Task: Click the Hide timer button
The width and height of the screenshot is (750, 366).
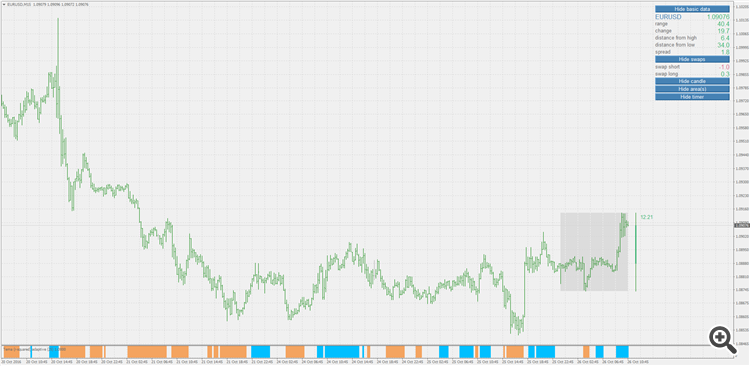Action: (692, 97)
